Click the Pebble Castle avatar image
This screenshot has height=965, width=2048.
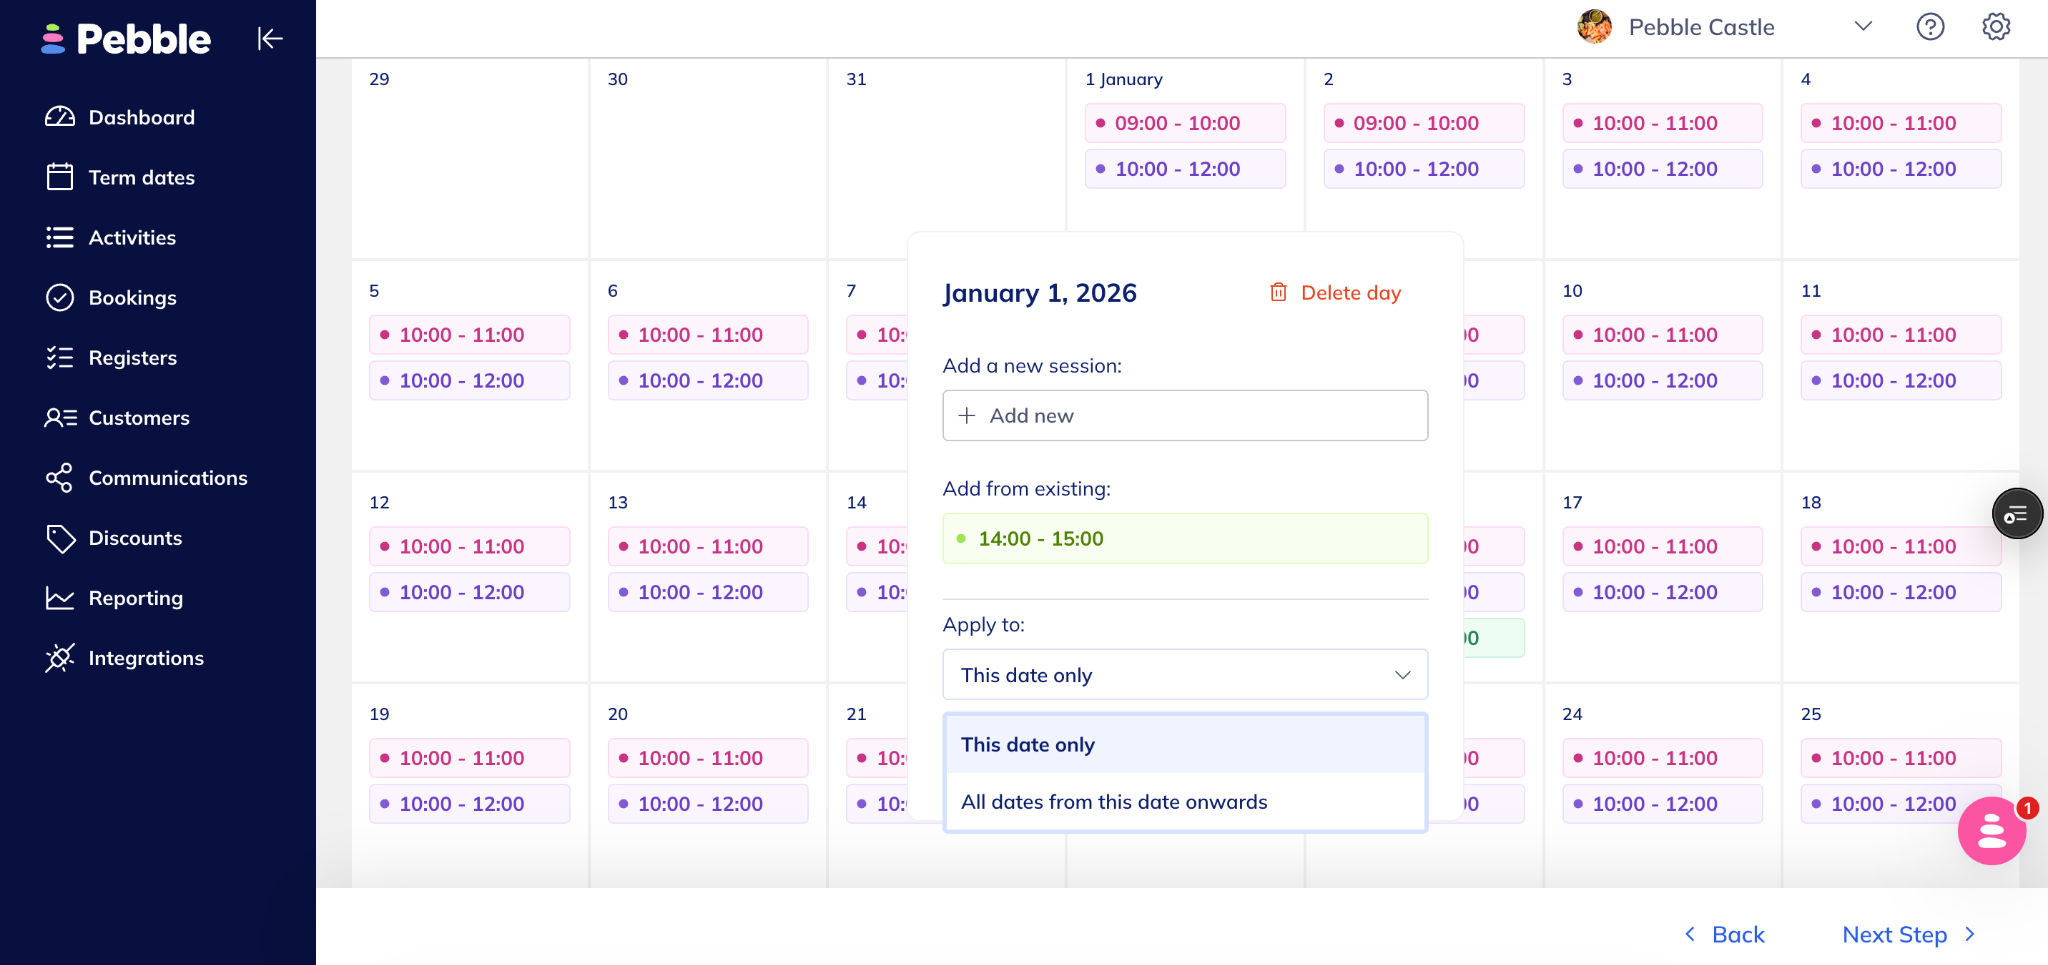[1594, 27]
